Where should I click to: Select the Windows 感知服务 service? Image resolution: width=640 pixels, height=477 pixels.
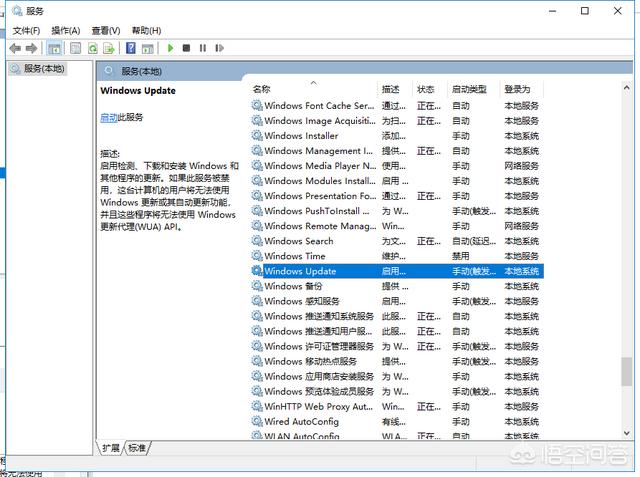397,301
